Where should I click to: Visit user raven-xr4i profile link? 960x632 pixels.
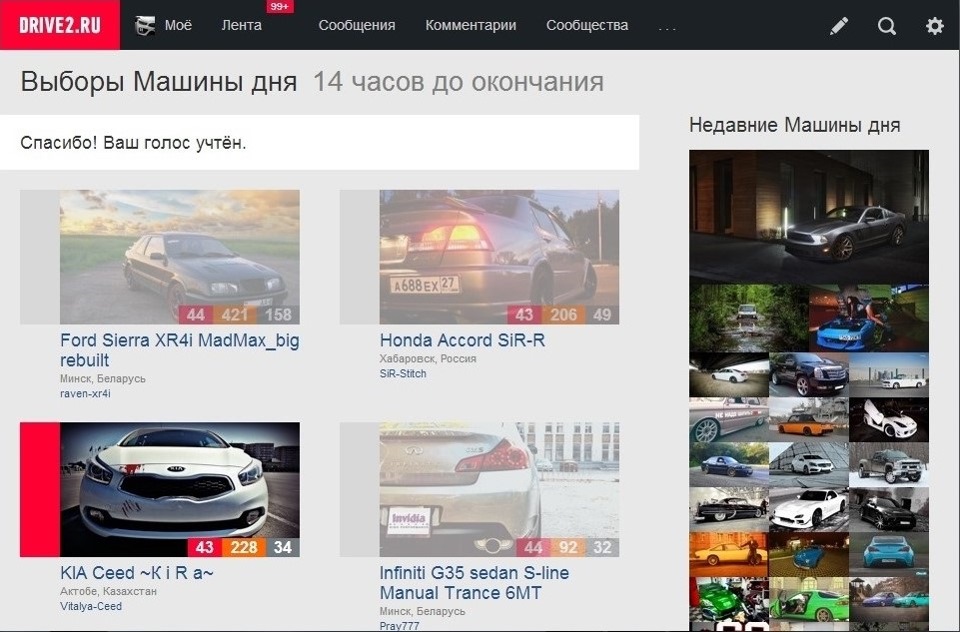pos(85,394)
